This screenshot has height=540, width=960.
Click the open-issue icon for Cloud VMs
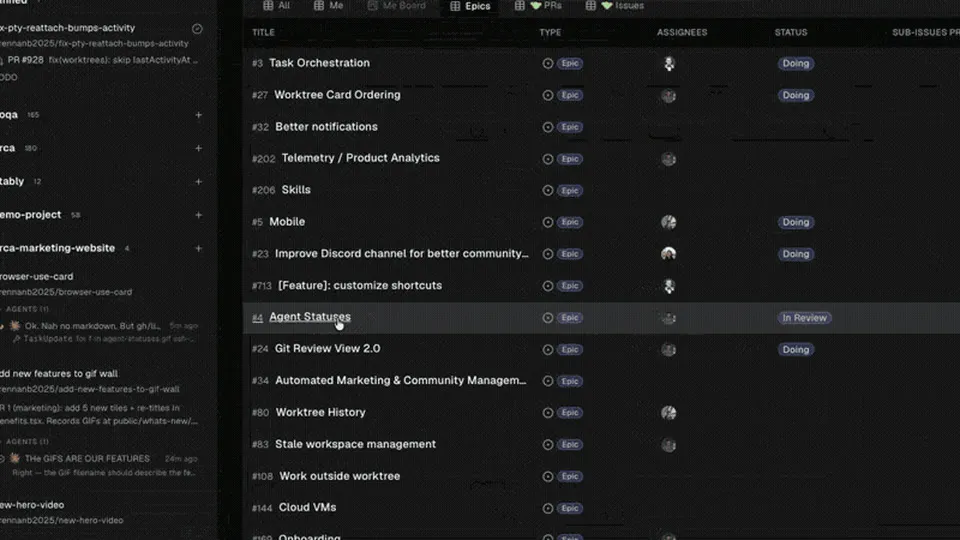(x=547, y=508)
